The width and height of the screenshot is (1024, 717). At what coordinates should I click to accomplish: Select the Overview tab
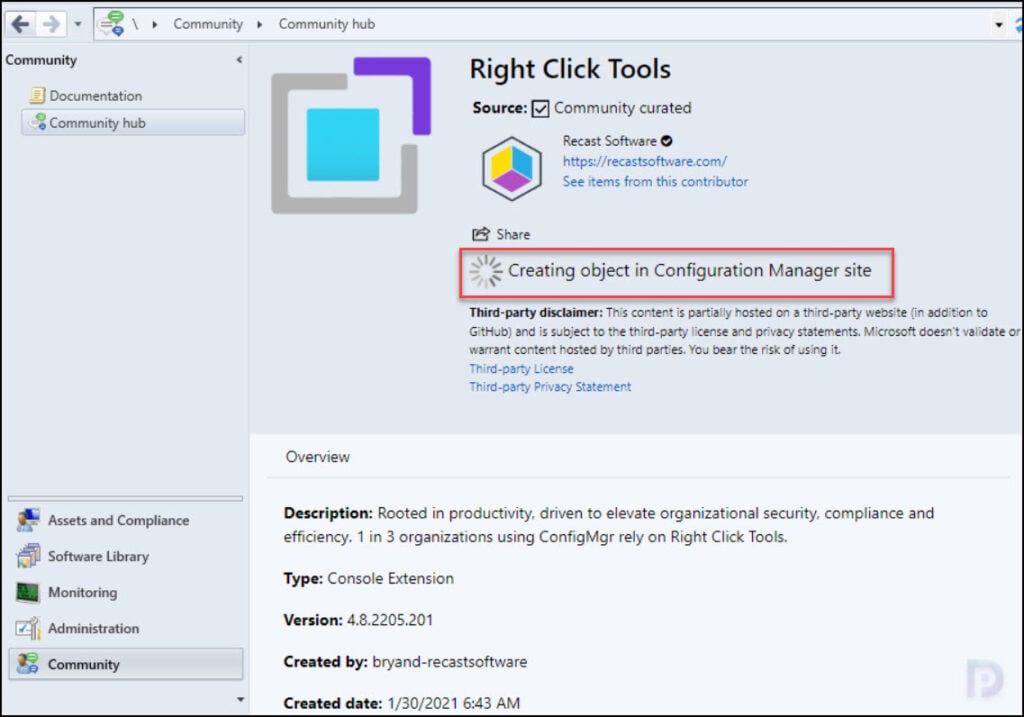coord(317,457)
